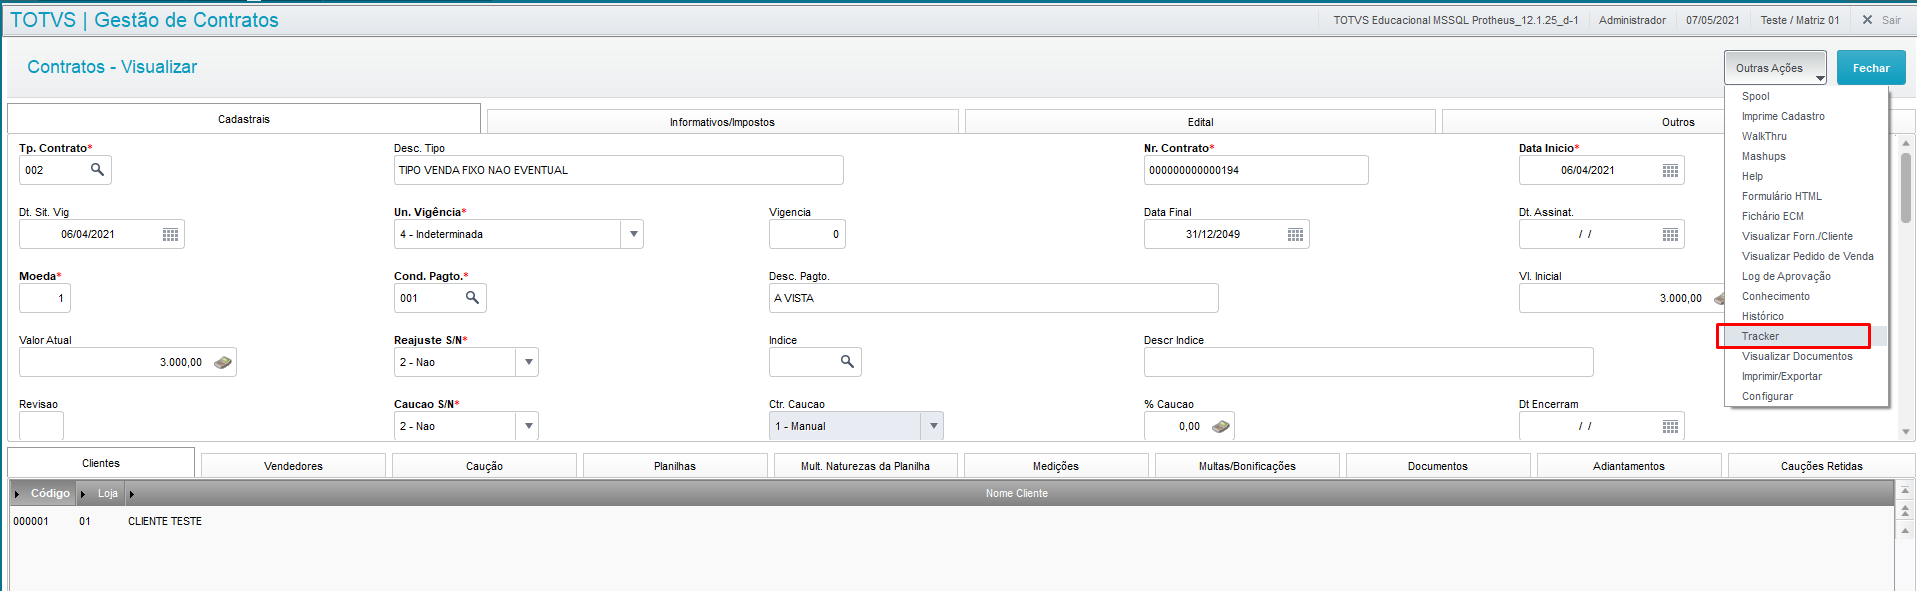Select Imprimir/Exportar menu entry

pos(1806,376)
